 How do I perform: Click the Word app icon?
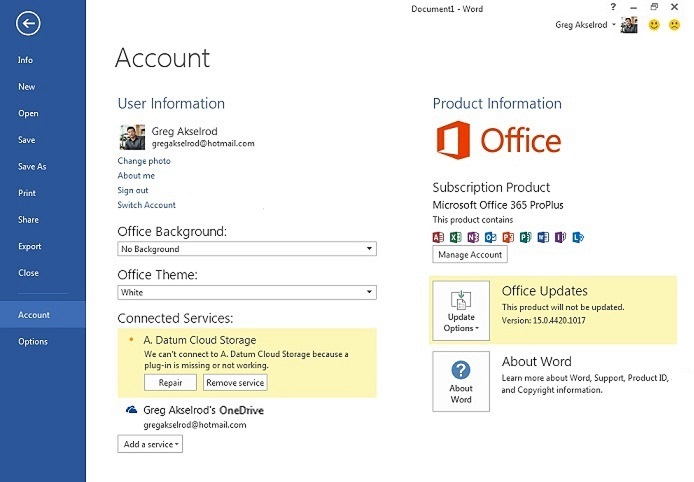click(x=543, y=237)
